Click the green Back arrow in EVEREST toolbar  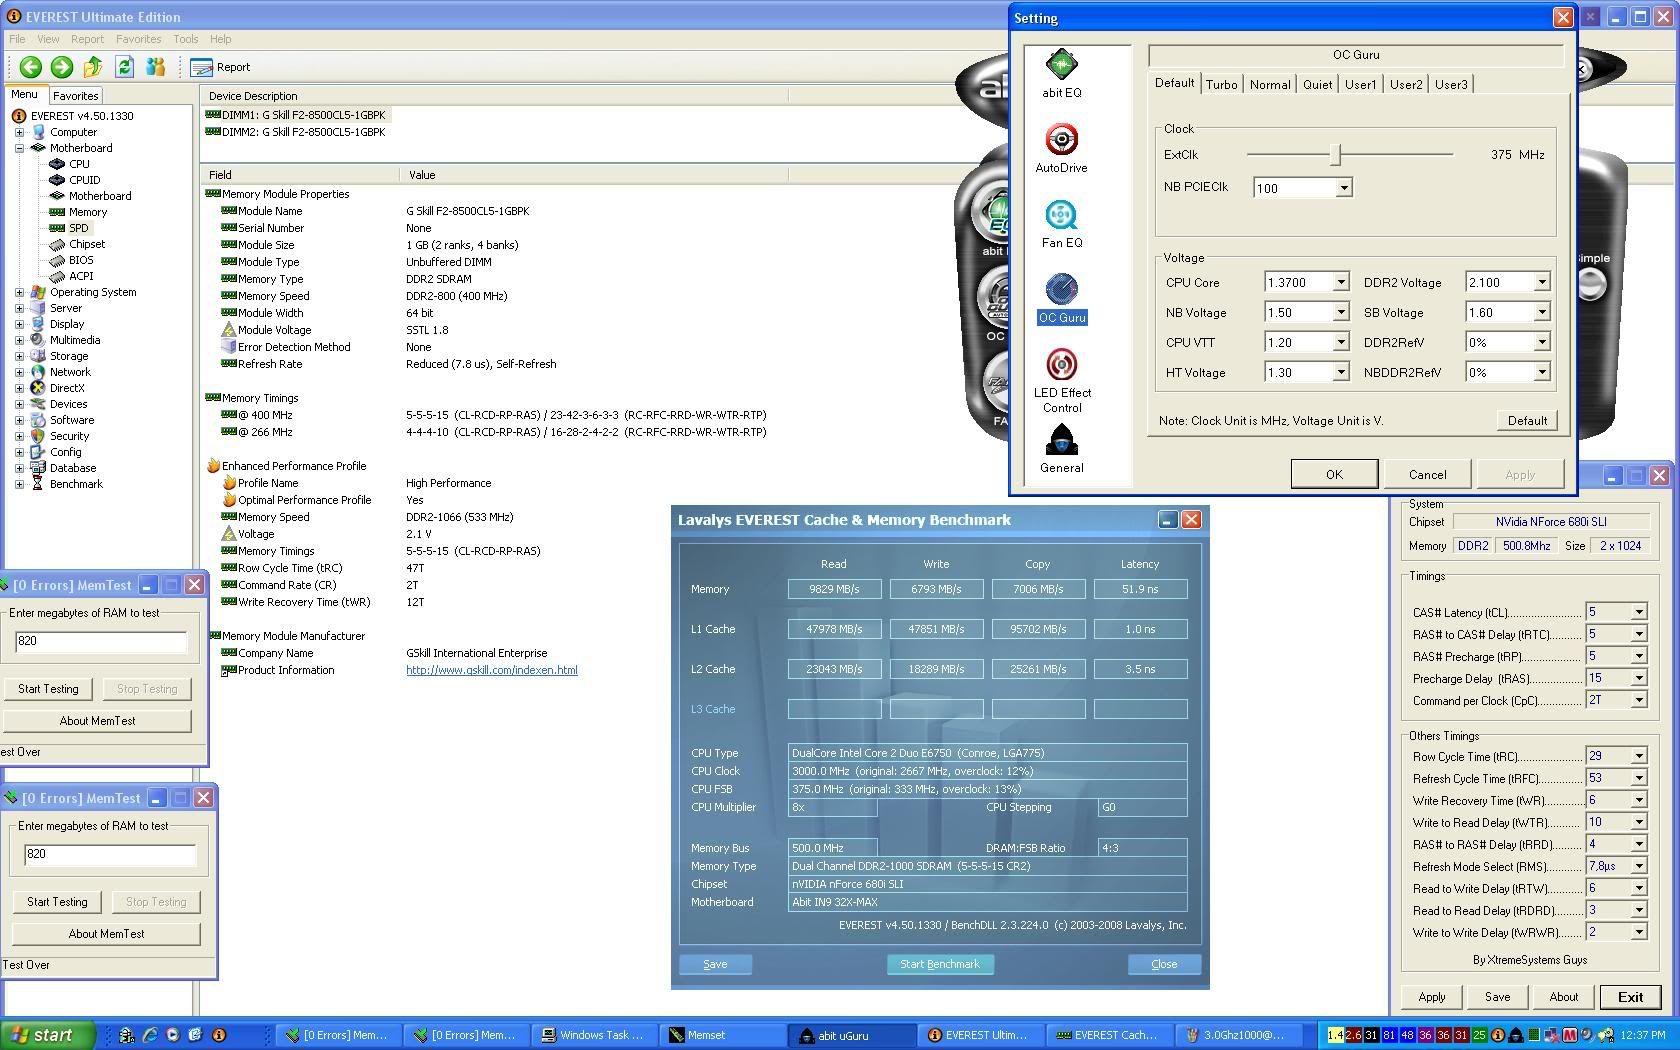click(31, 67)
